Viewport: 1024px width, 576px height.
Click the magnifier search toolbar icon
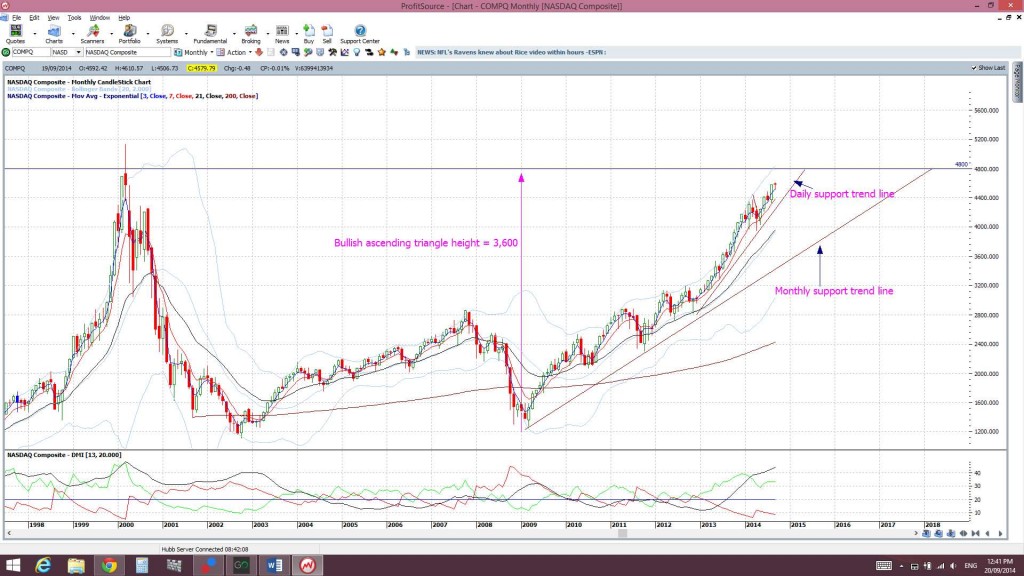[308, 52]
